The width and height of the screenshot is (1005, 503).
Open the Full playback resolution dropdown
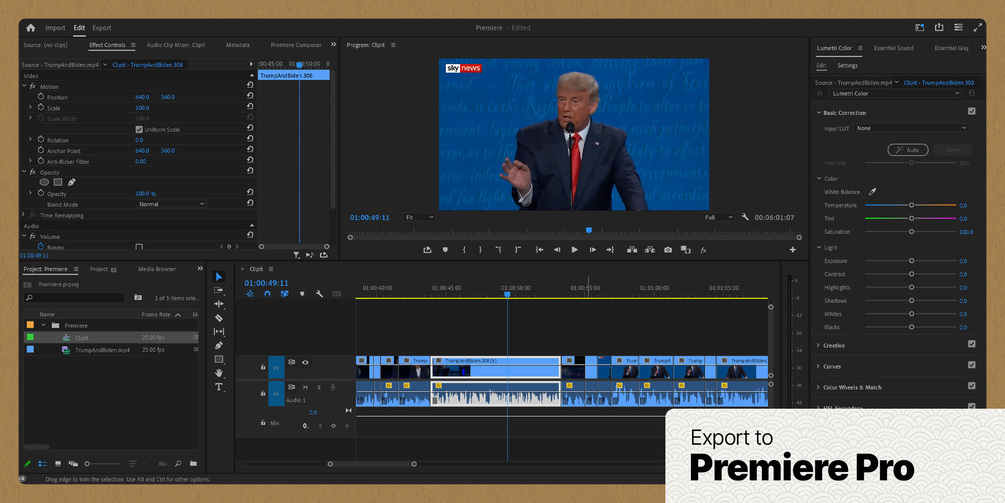[718, 217]
